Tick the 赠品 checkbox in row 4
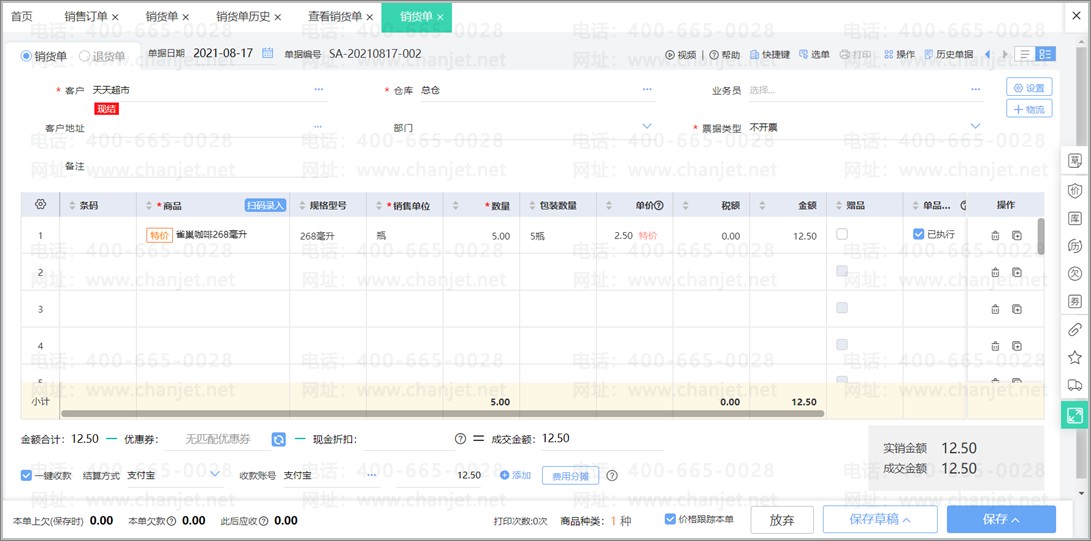 coord(842,344)
